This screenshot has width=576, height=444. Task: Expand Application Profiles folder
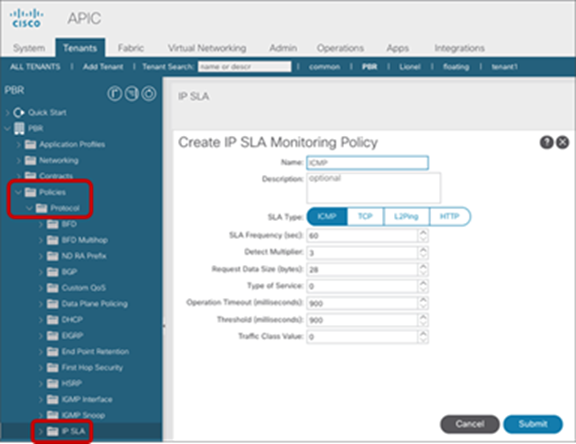tap(18, 144)
